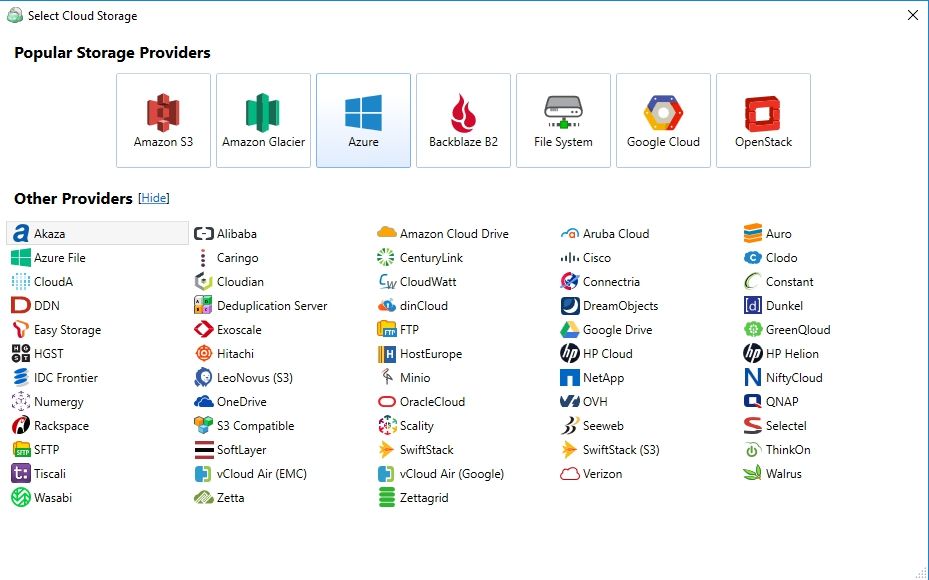
Task: Select the Rackspace provider
Action: coord(50,425)
